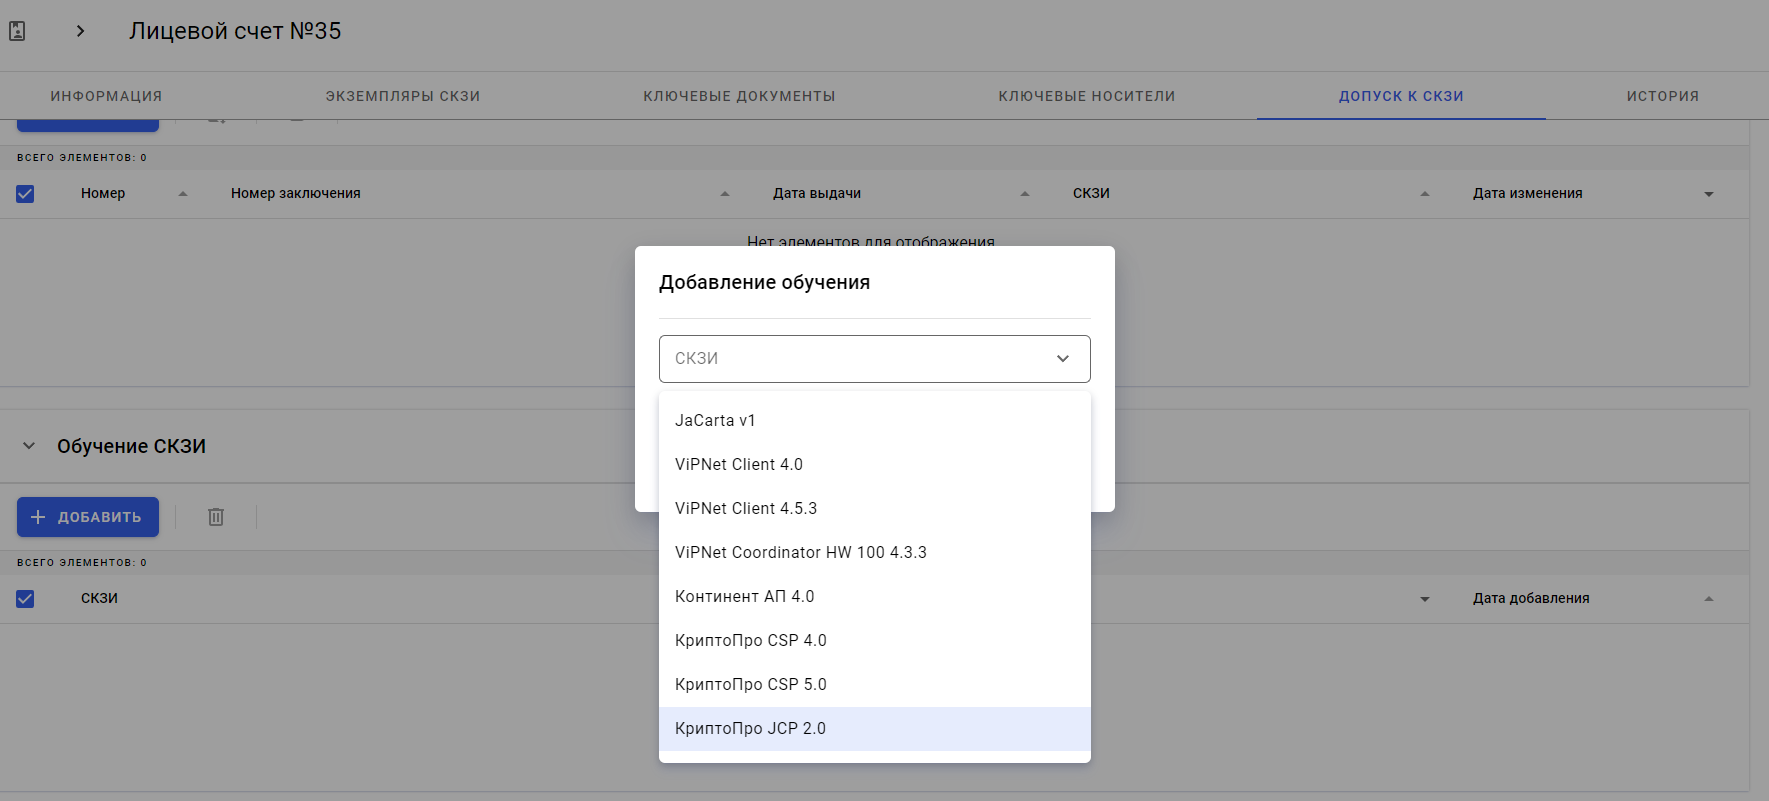
Task: Open the История tab
Action: click(1662, 96)
